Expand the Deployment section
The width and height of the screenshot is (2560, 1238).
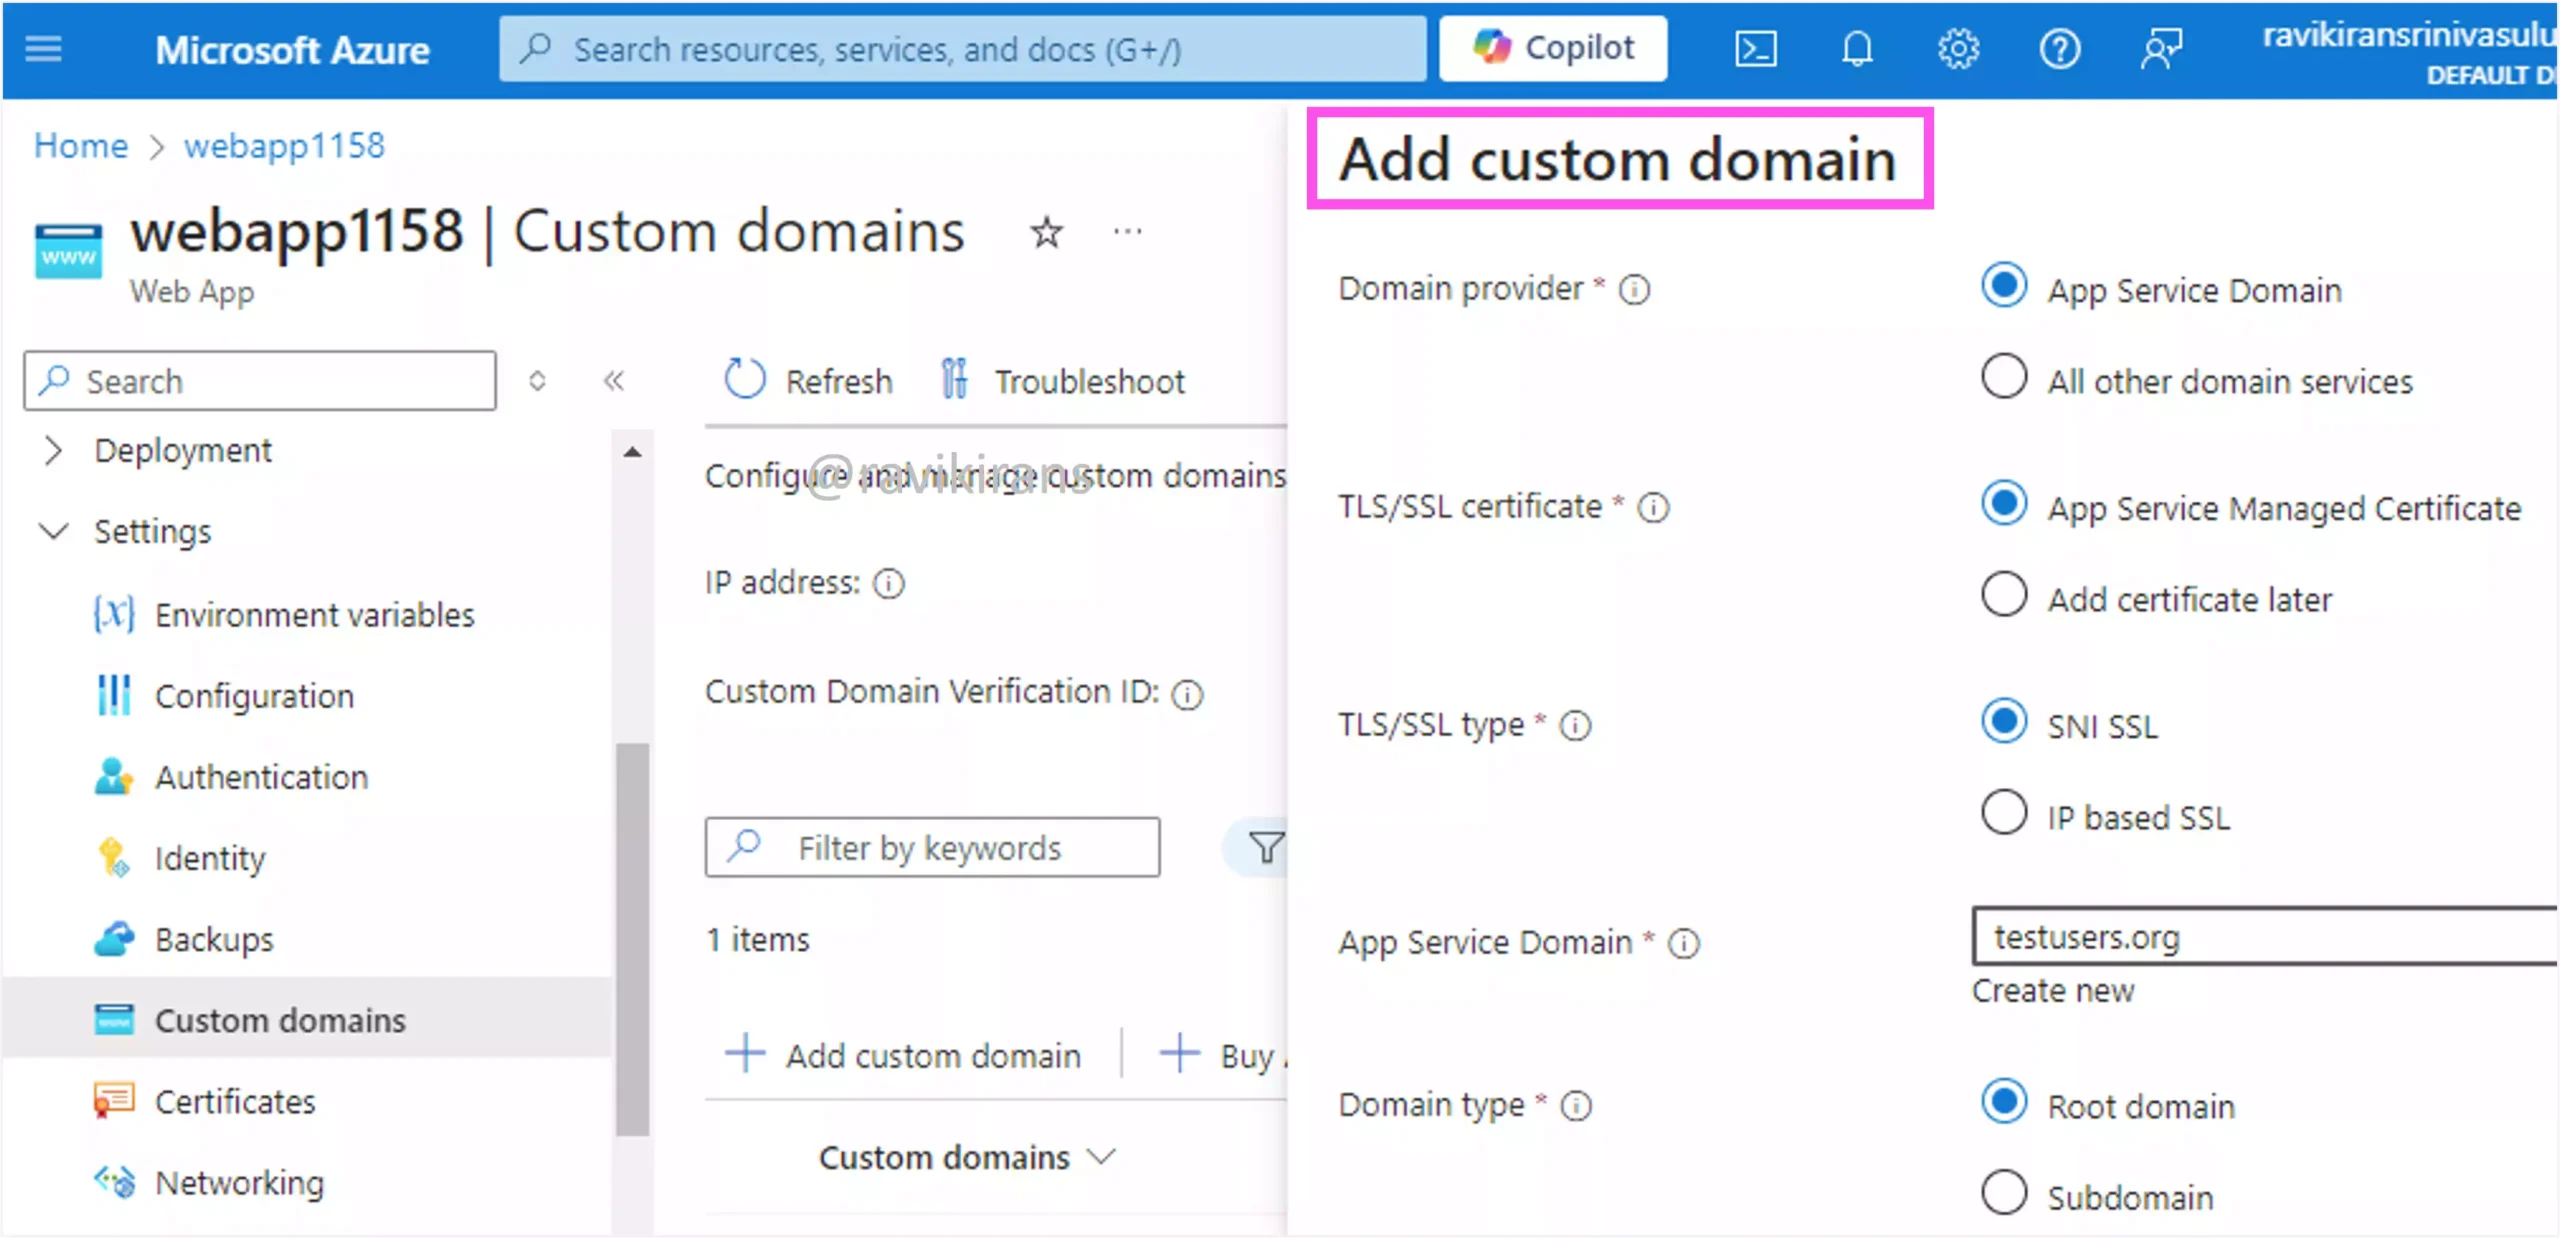53,451
